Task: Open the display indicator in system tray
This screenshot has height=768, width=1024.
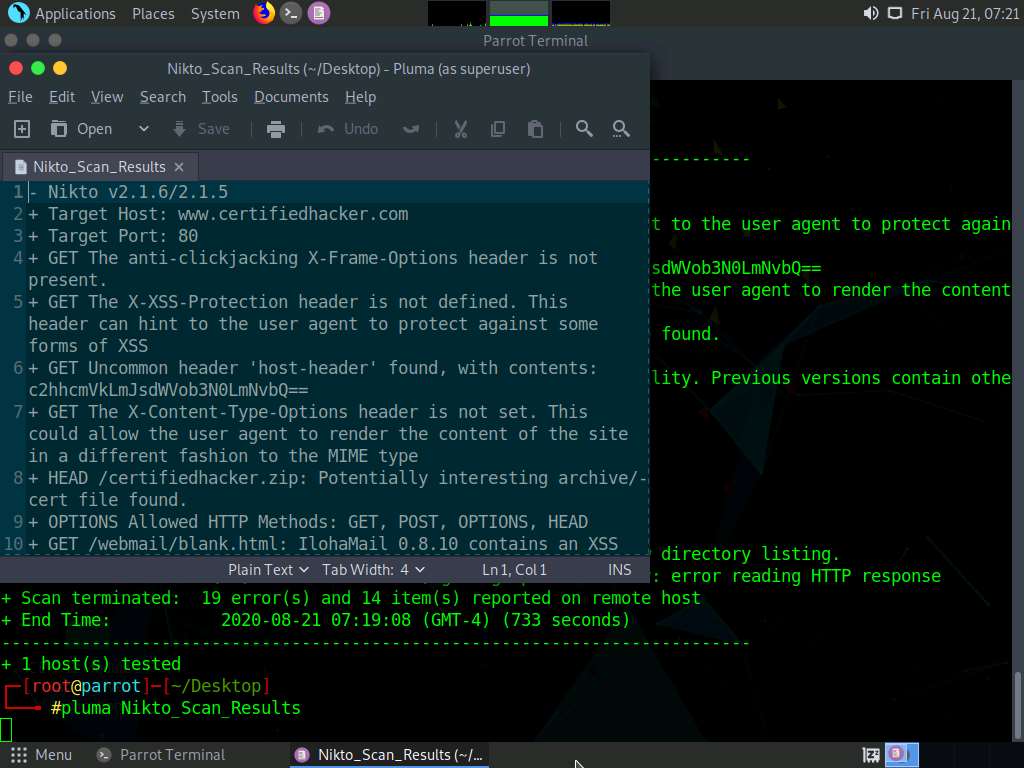Action: click(895, 14)
